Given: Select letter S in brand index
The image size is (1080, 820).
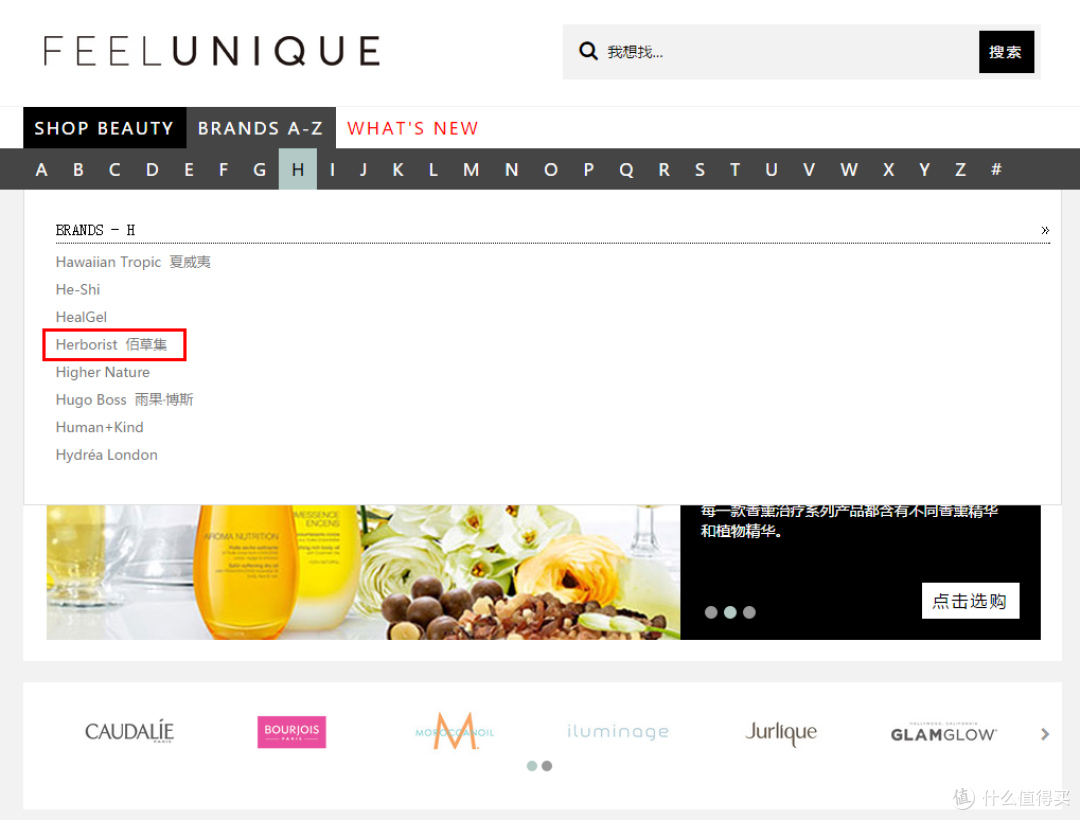Looking at the screenshot, I should pos(700,169).
